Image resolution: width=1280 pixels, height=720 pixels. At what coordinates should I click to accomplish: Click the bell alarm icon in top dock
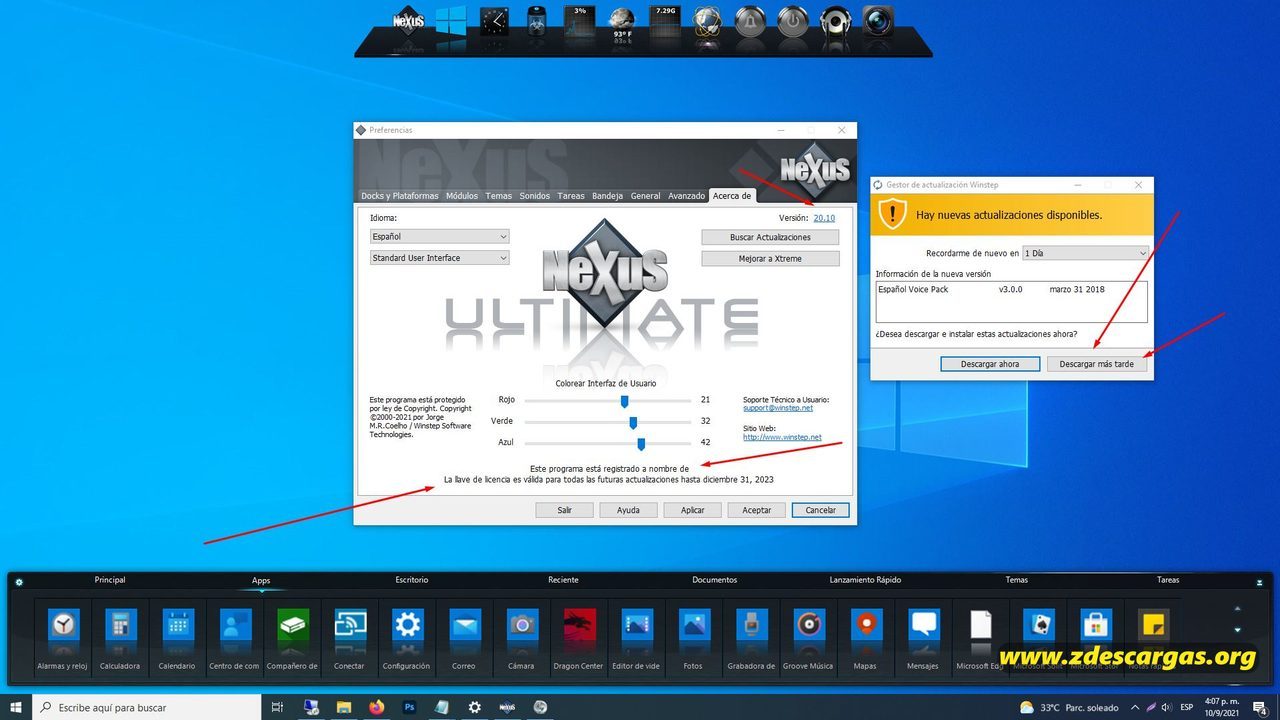click(x=750, y=21)
